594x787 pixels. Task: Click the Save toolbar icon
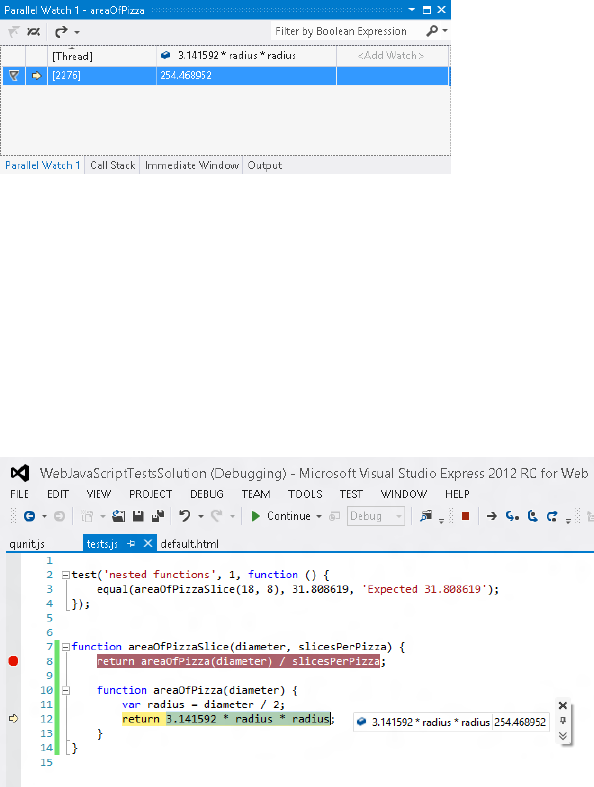[x=138, y=516]
